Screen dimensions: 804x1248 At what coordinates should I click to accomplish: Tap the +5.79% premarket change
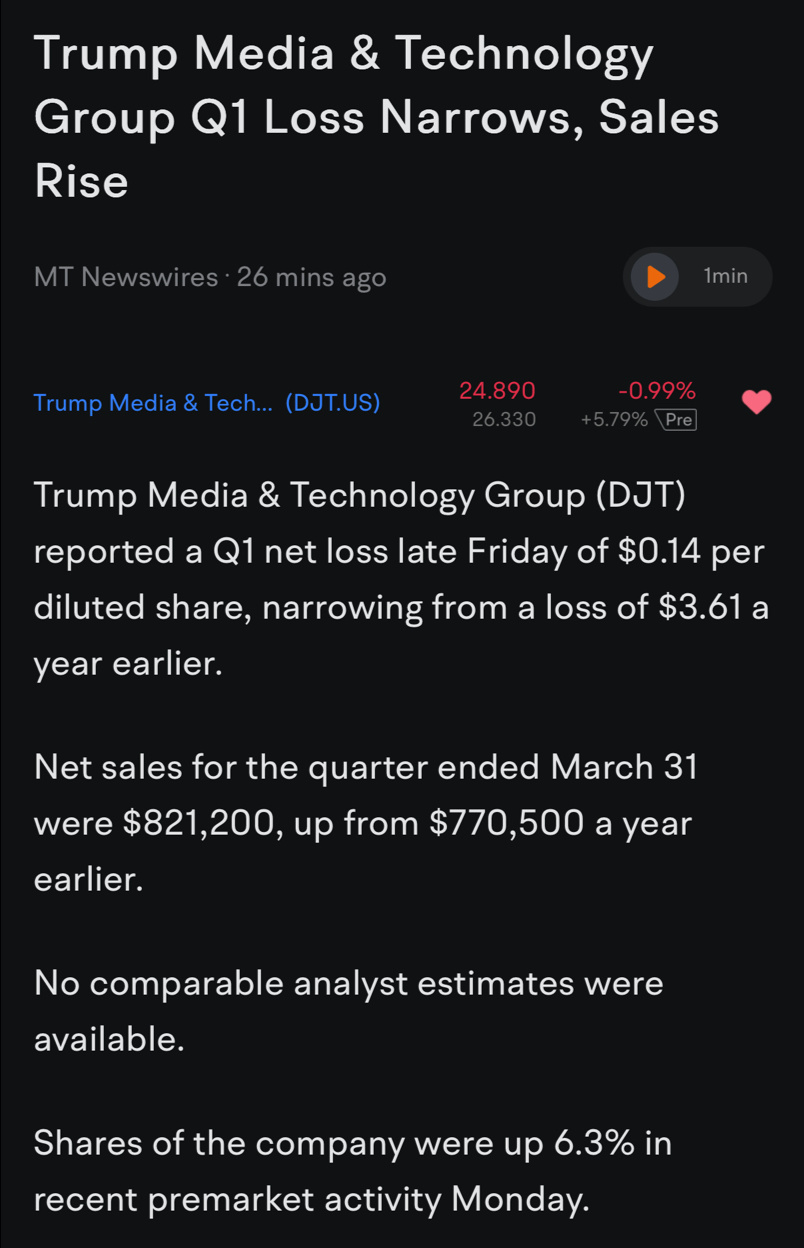point(614,420)
